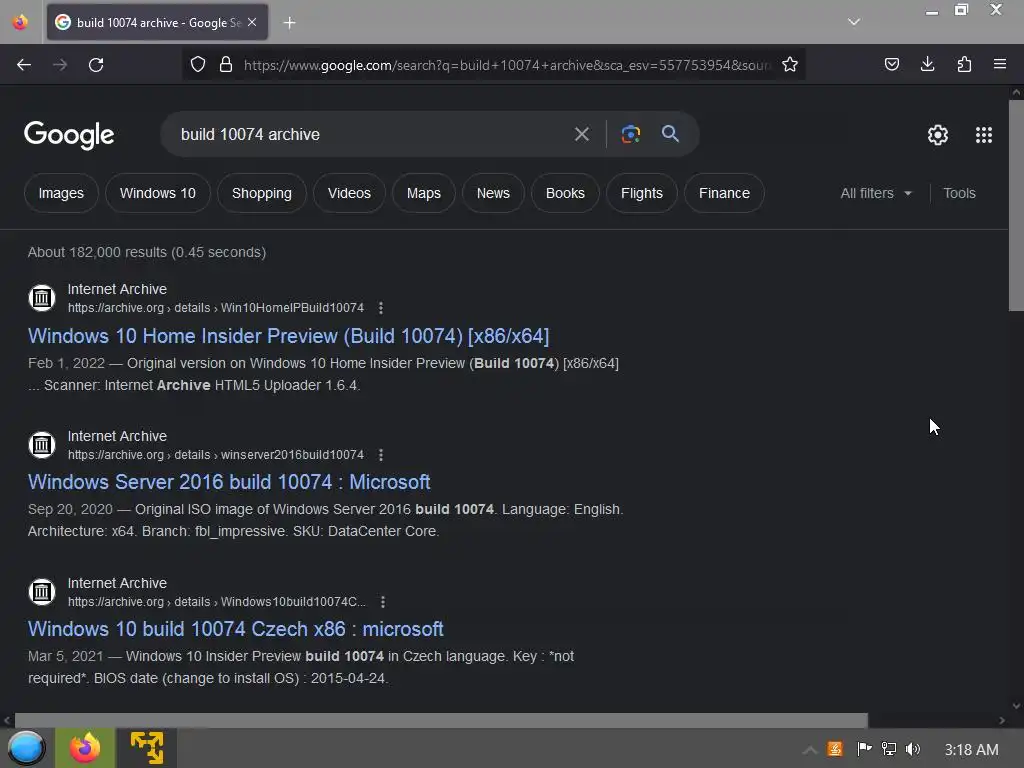Open more options for Win10HomeIPBuild10074 result
This screenshot has height=768, width=1024.
pos(381,308)
